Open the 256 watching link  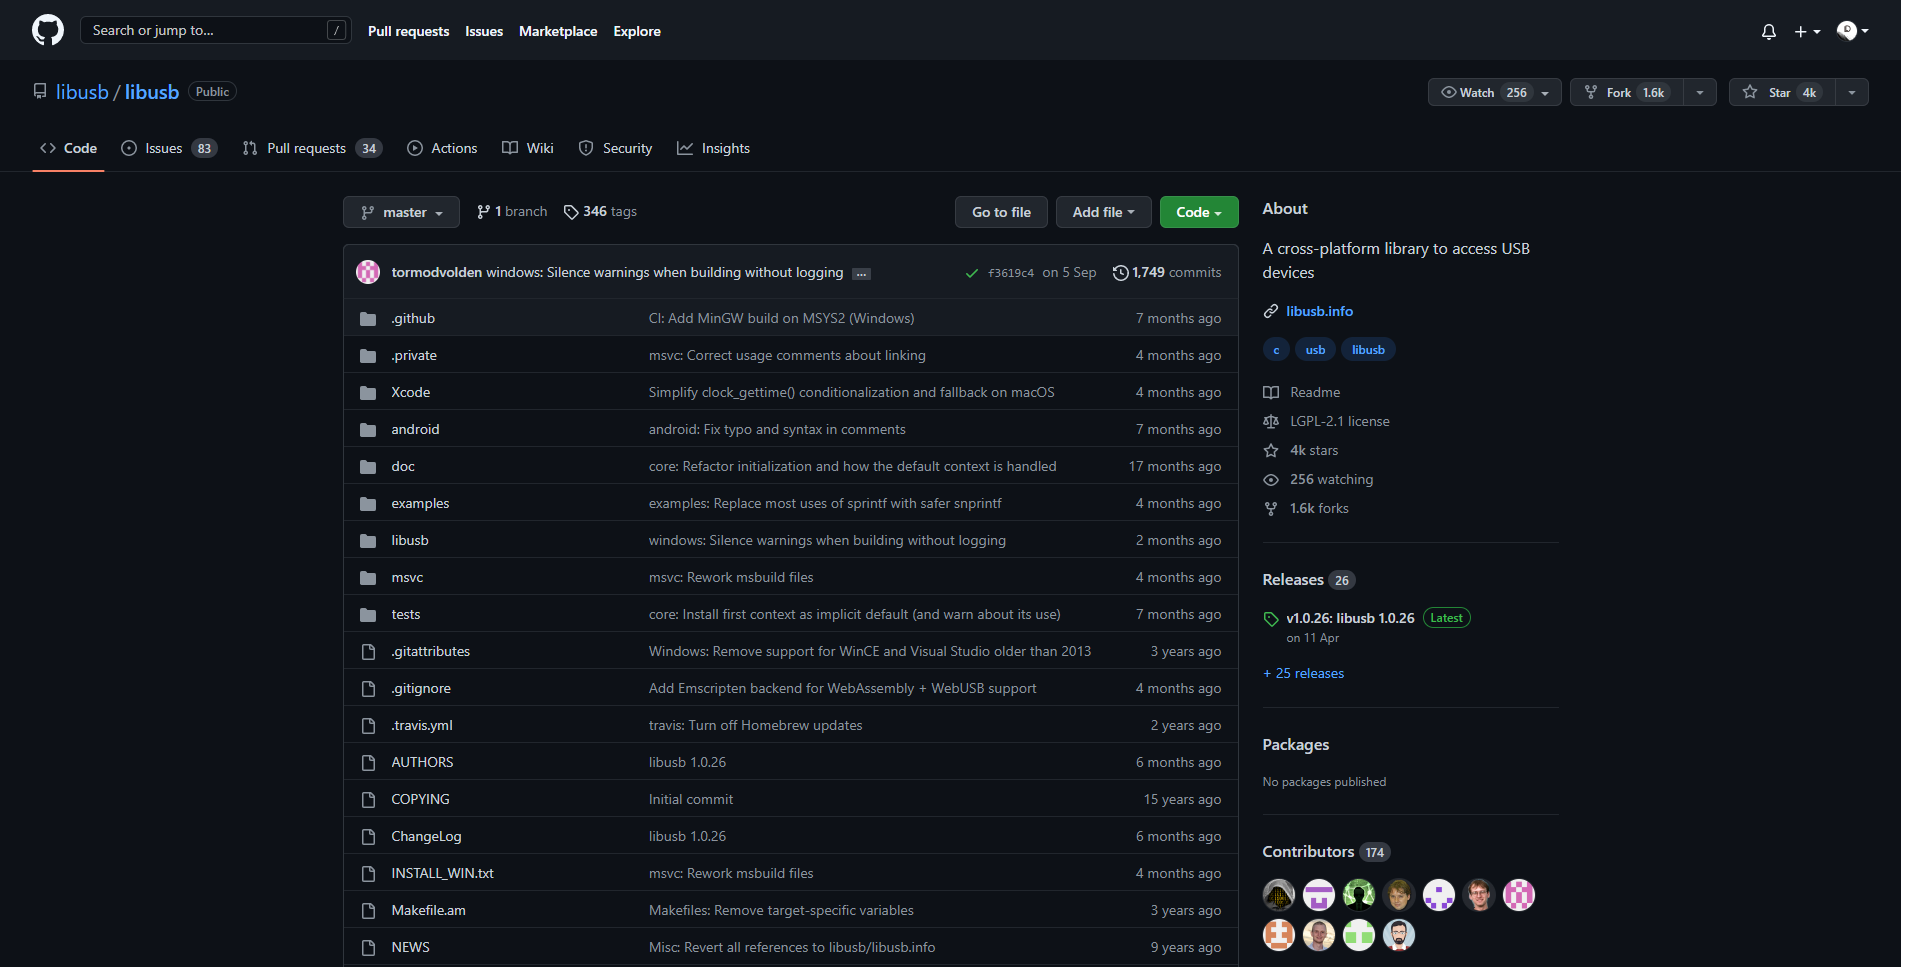coord(1318,480)
